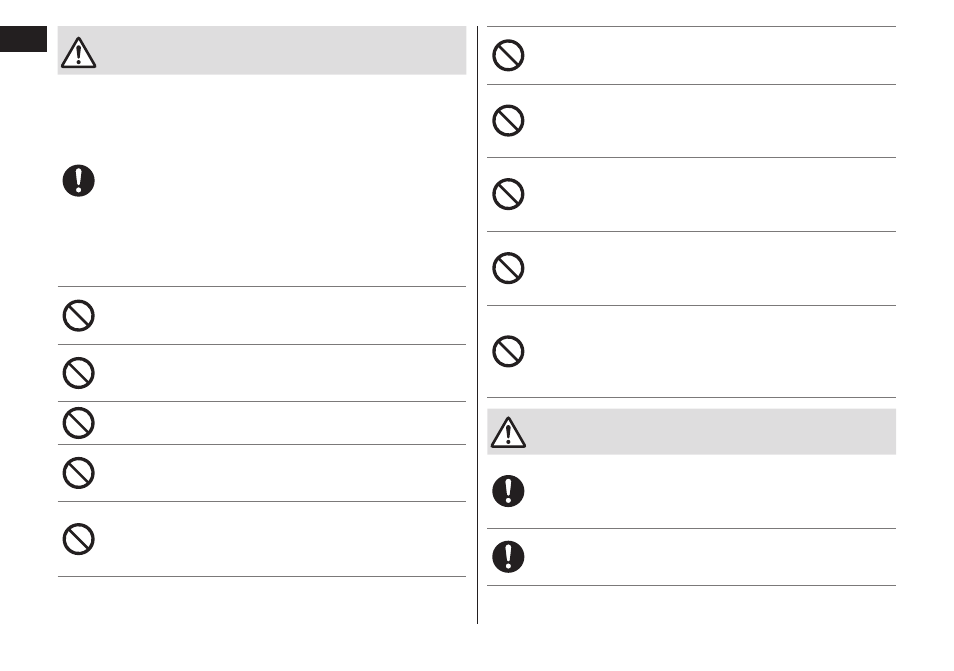
Task: Select the third prohibition sign in the right column
Action: tap(508, 194)
